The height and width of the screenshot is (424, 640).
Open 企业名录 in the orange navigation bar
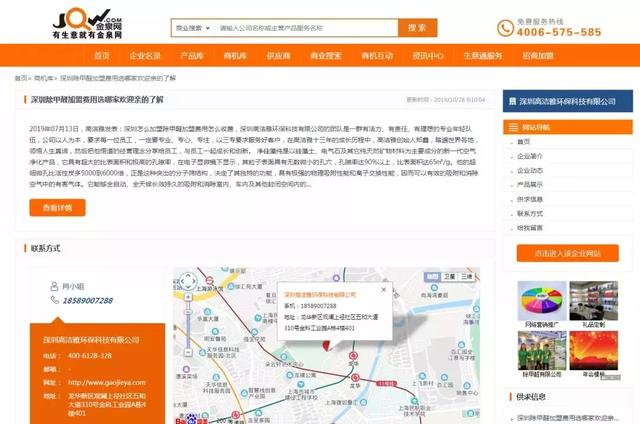coord(145,55)
